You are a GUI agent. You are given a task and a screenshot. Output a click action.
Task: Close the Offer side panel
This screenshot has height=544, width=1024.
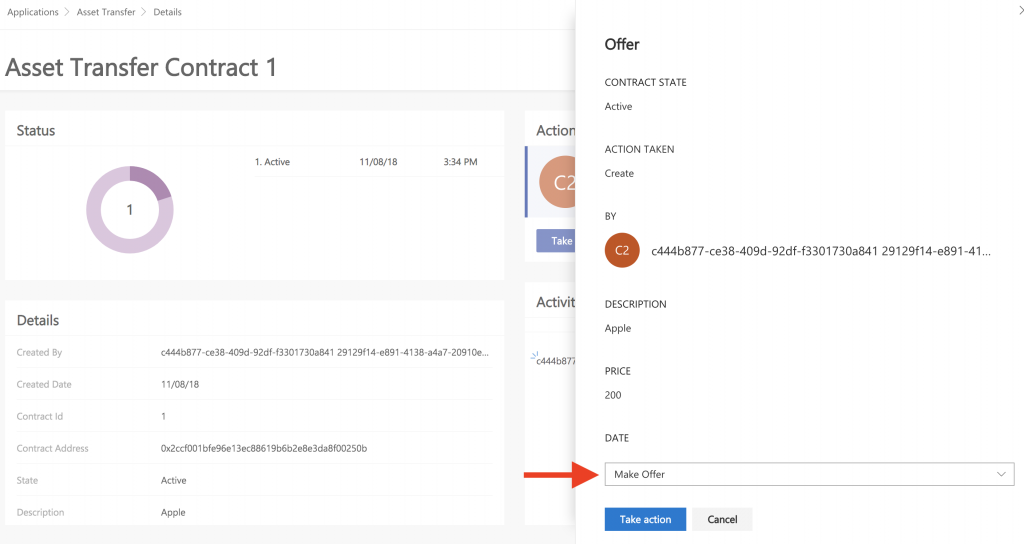pyautogui.click(x=1017, y=8)
